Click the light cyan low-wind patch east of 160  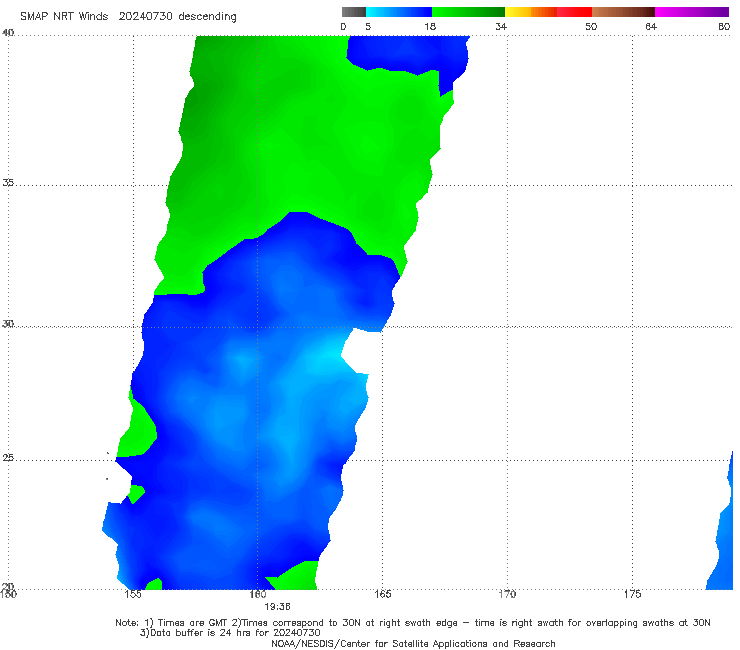point(326,356)
